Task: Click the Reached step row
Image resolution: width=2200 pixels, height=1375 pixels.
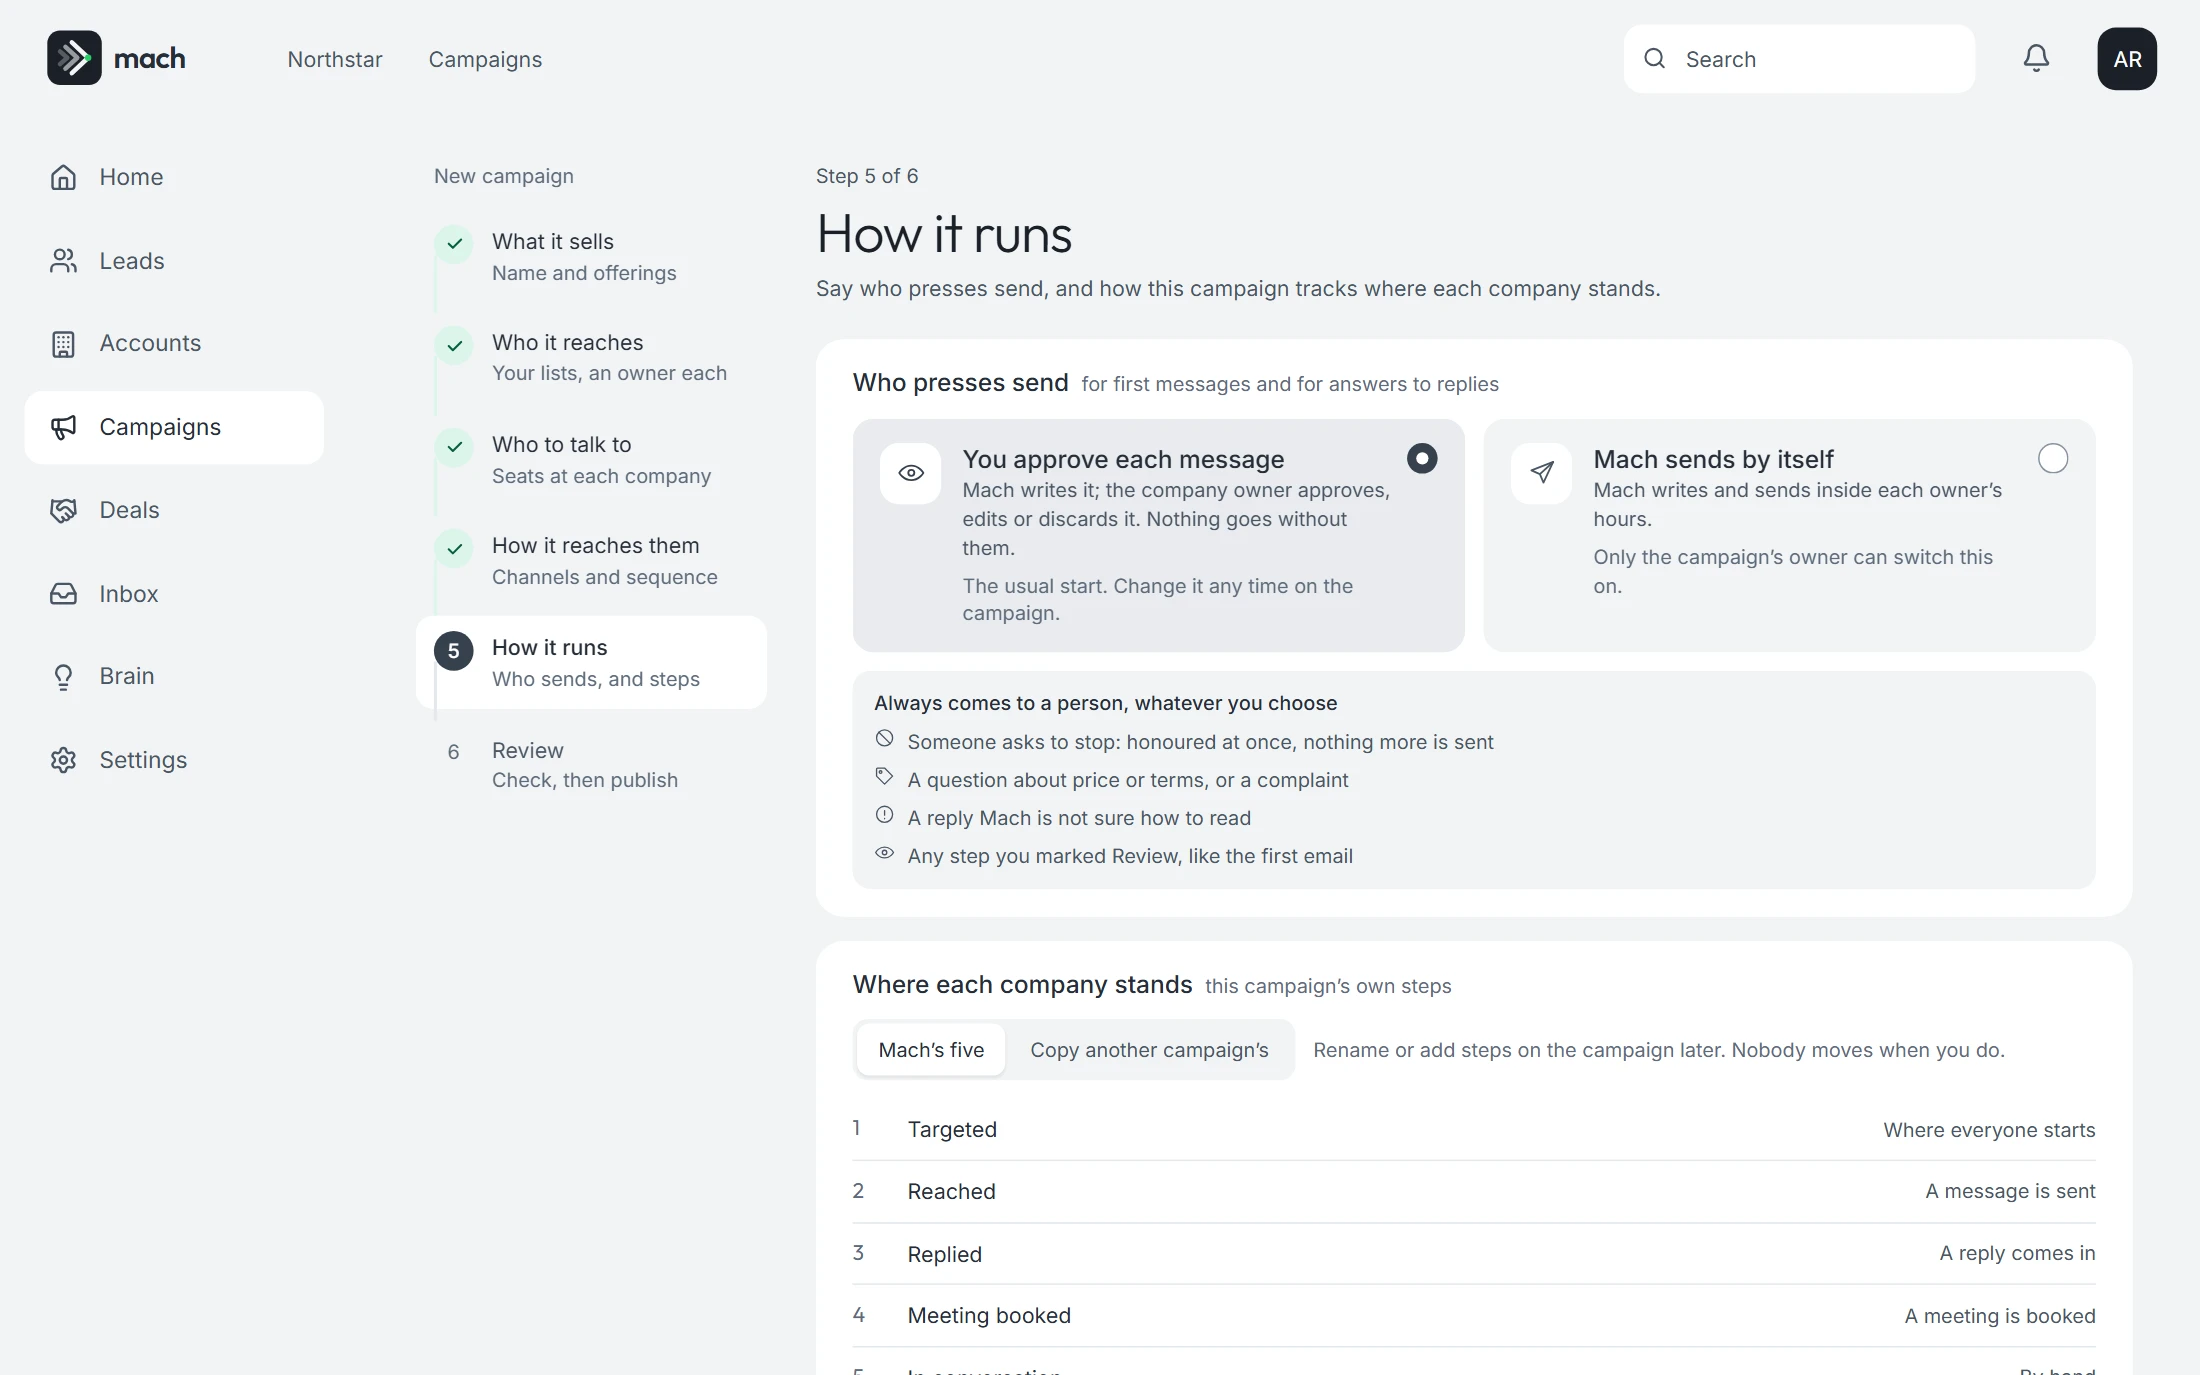Action: (x=1474, y=1192)
